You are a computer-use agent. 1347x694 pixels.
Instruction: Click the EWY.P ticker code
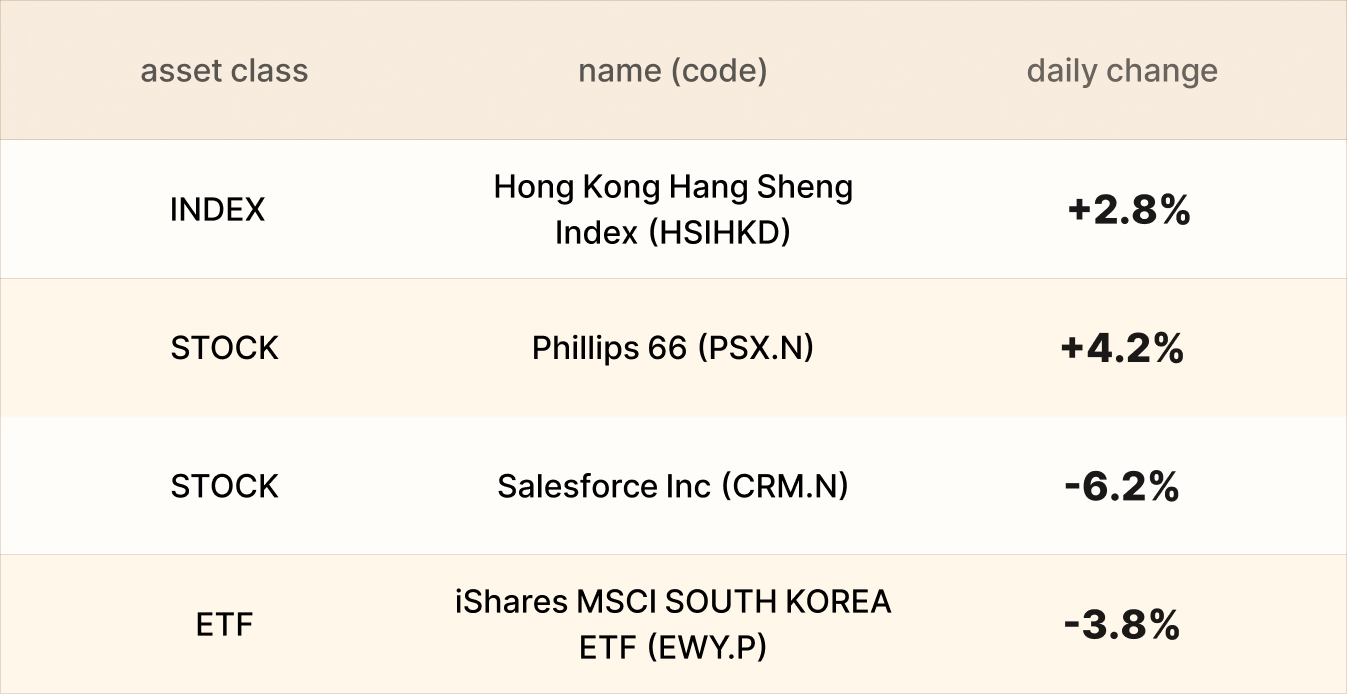coord(707,648)
